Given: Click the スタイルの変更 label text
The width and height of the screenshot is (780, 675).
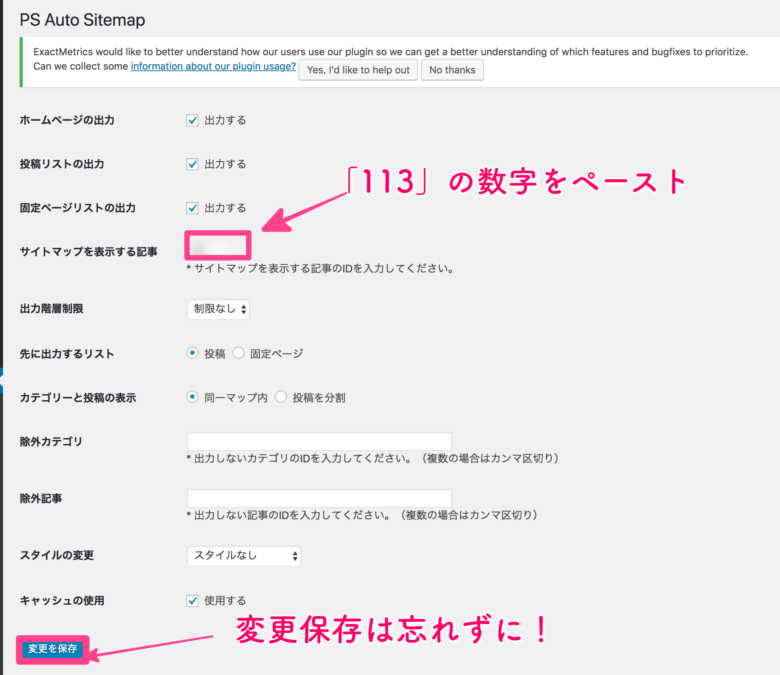Looking at the screenshot, I should click(x=57, y=555).
